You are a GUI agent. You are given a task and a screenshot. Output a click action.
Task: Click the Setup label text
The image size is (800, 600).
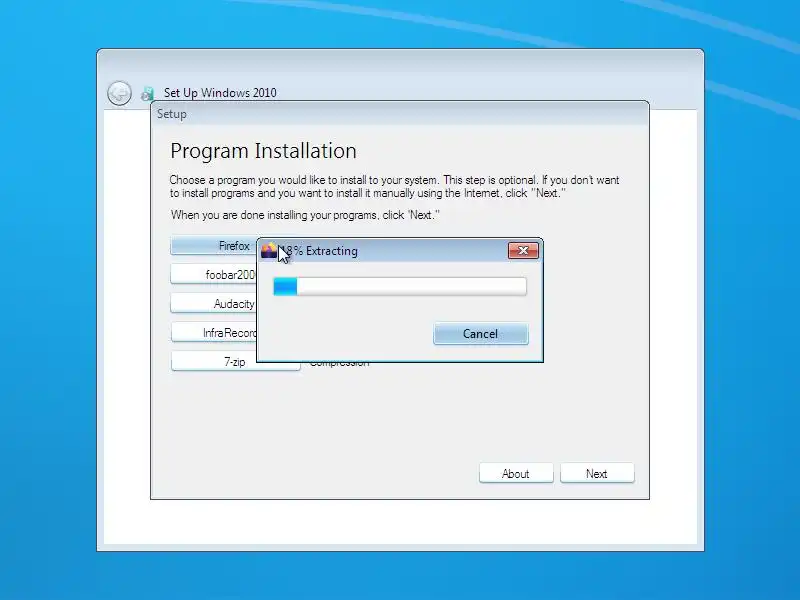tap(171, 114)
